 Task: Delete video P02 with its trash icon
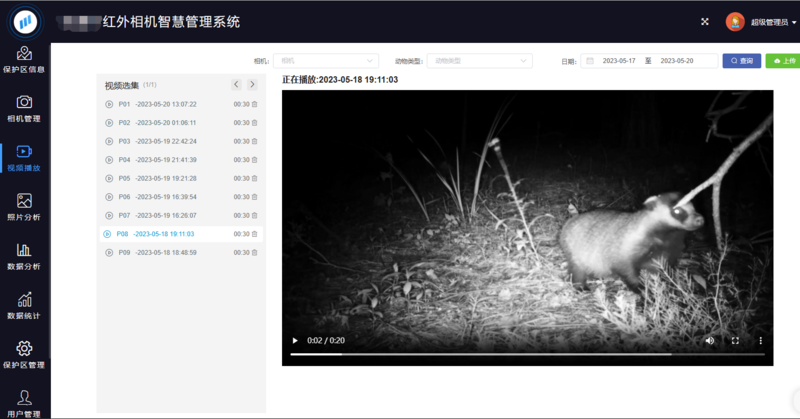click(255, 122)
